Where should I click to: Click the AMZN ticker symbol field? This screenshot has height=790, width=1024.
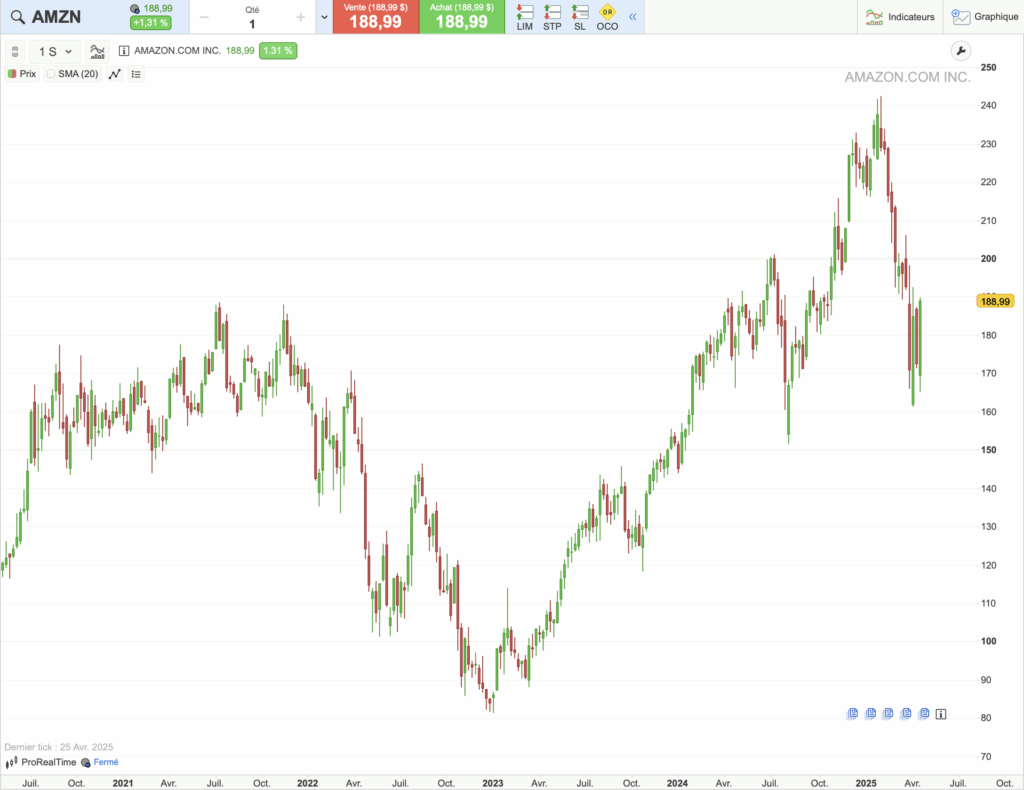coord(56,17)
